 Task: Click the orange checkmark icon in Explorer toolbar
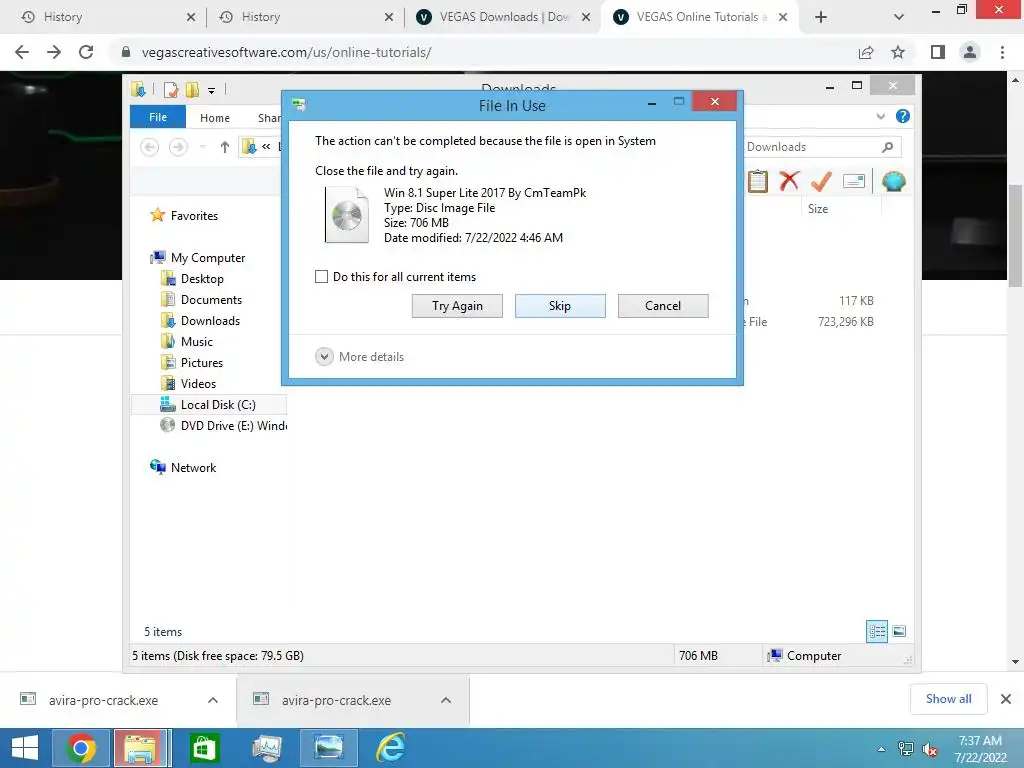821,181
